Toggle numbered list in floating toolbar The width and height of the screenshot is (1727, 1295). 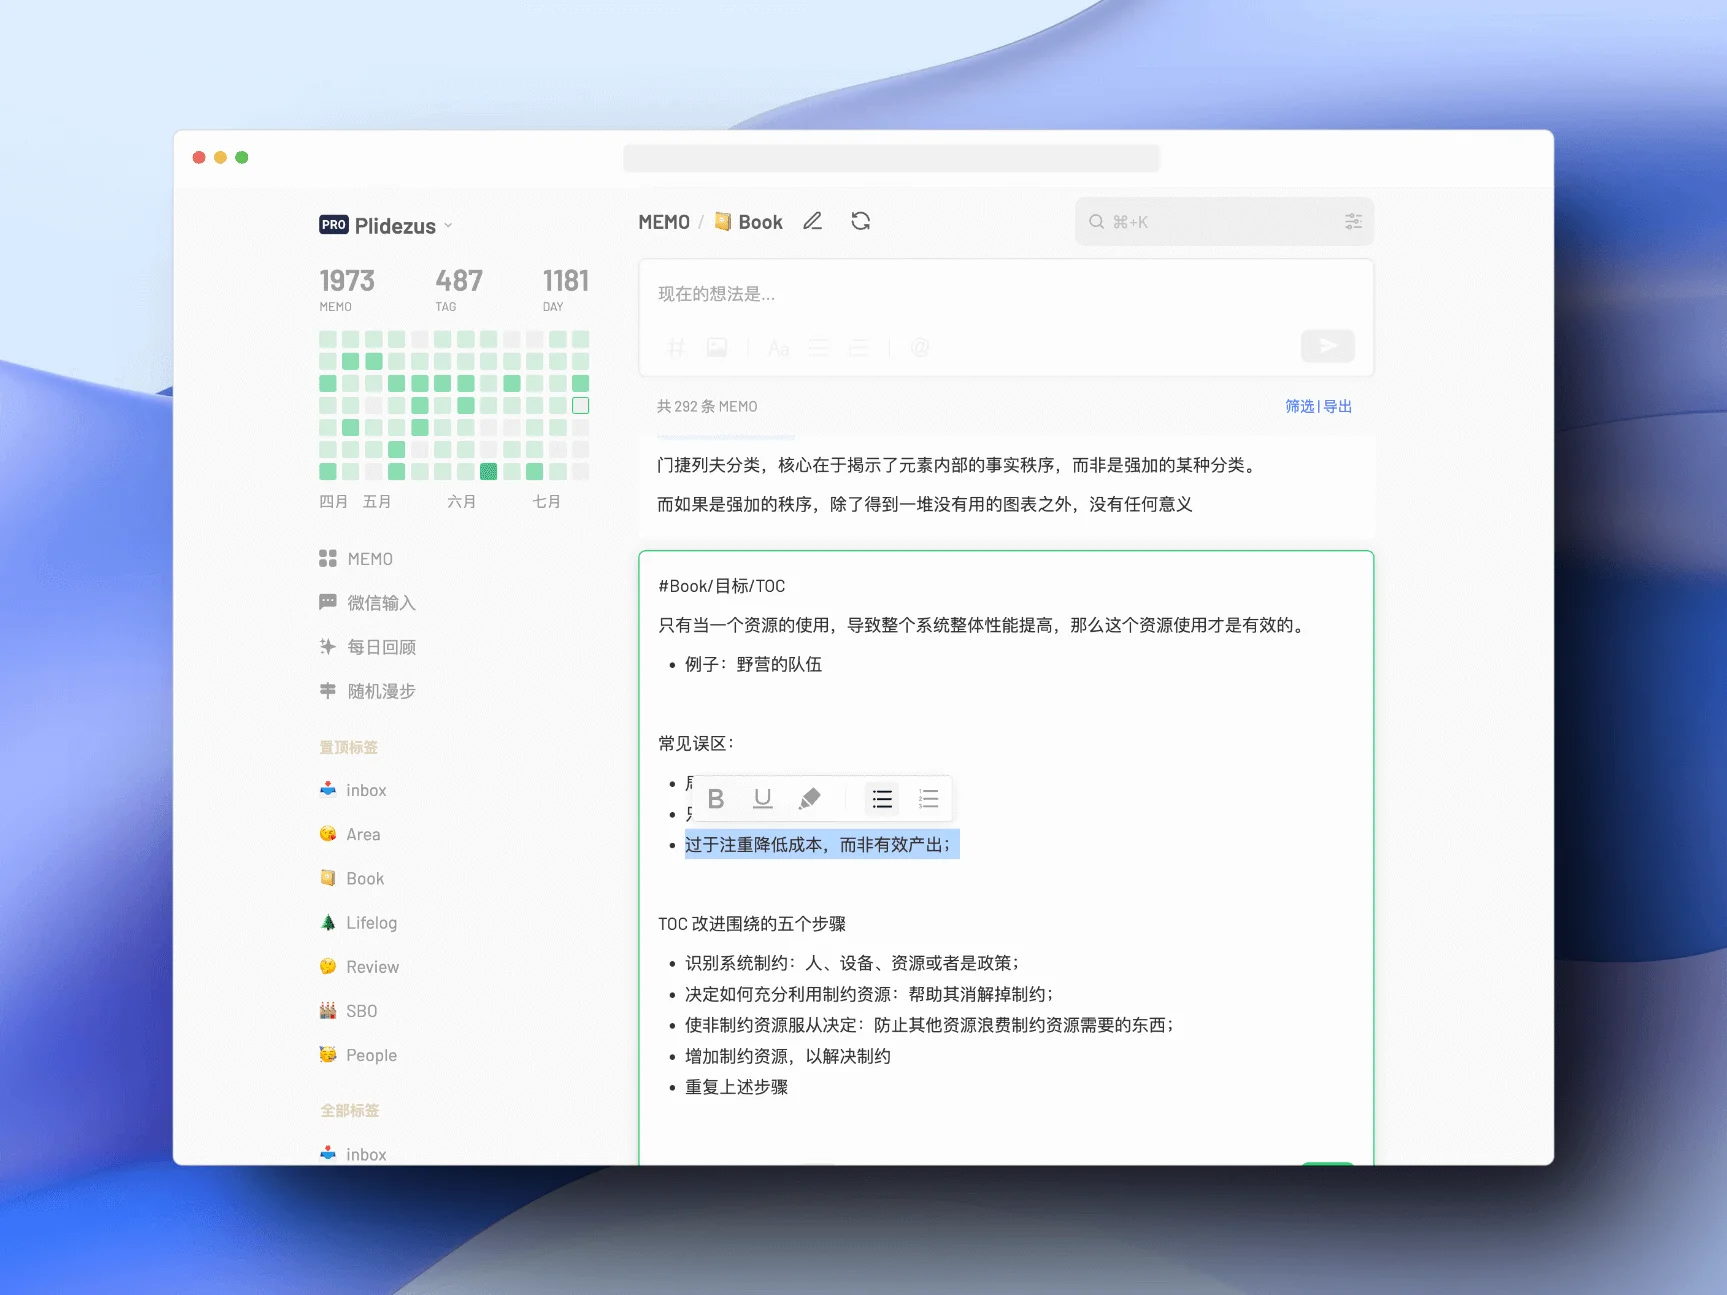(929, 799)
